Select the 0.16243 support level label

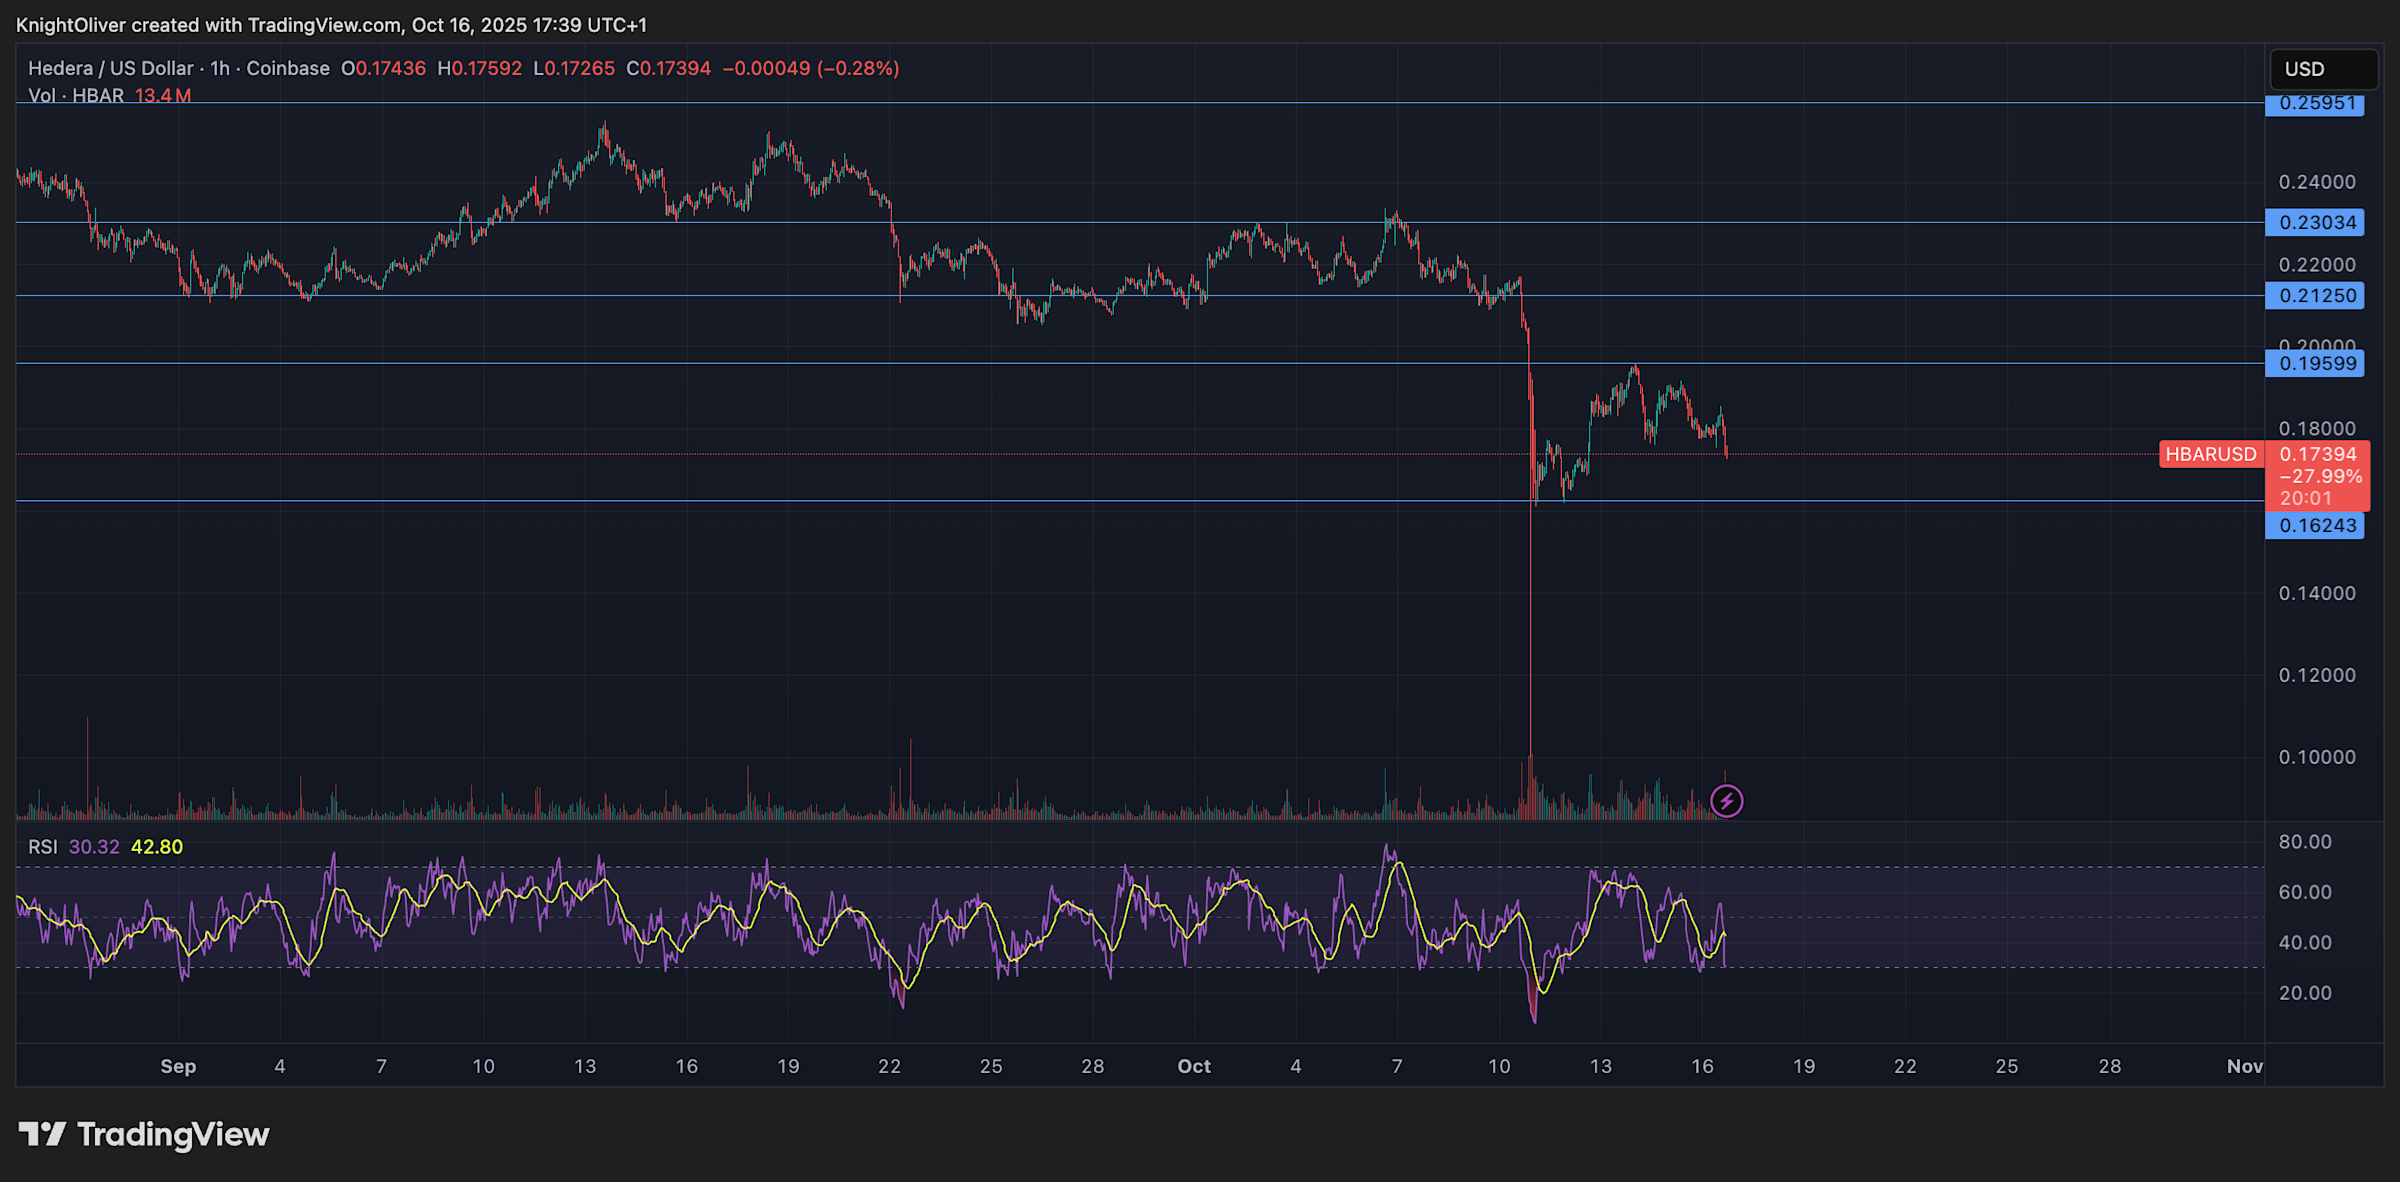[2314, 525]
